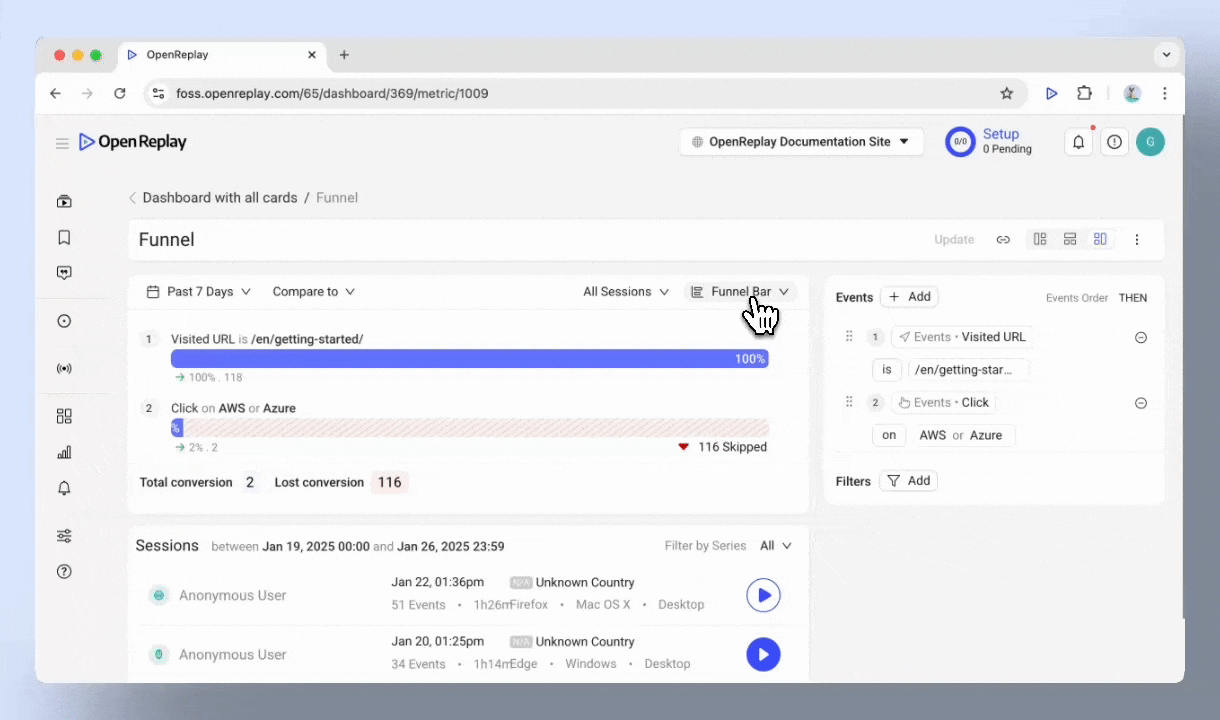The image size is (1220, 720).
Task: Open the Compare to dropdown
Action: (314, 292)
